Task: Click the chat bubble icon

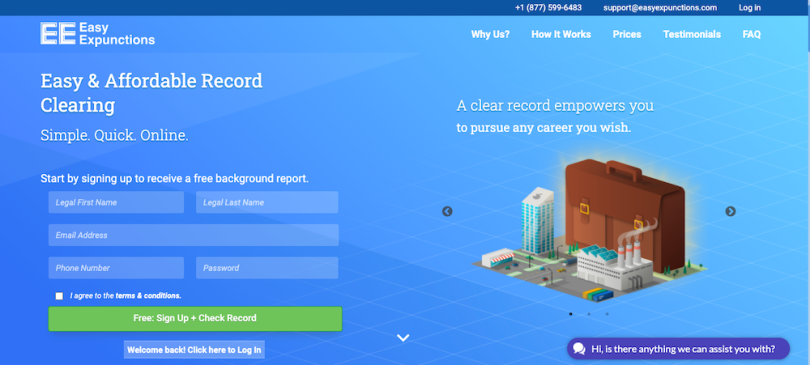Action: click(x=579, y=349)
